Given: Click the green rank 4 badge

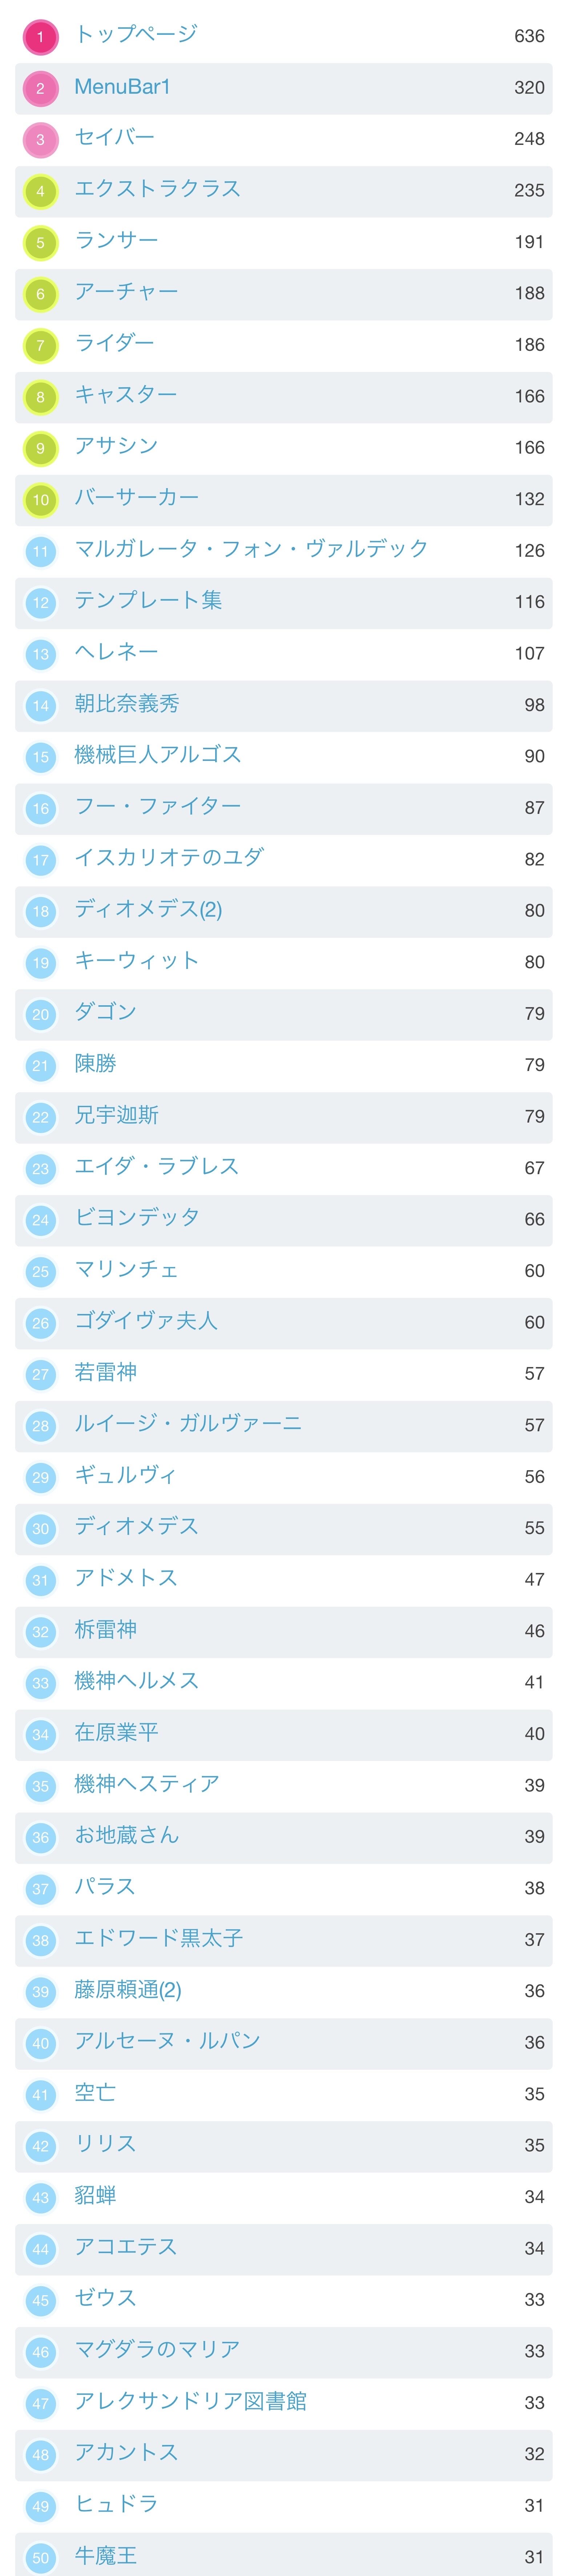Looking at the screenshot, I should [40, 191].
